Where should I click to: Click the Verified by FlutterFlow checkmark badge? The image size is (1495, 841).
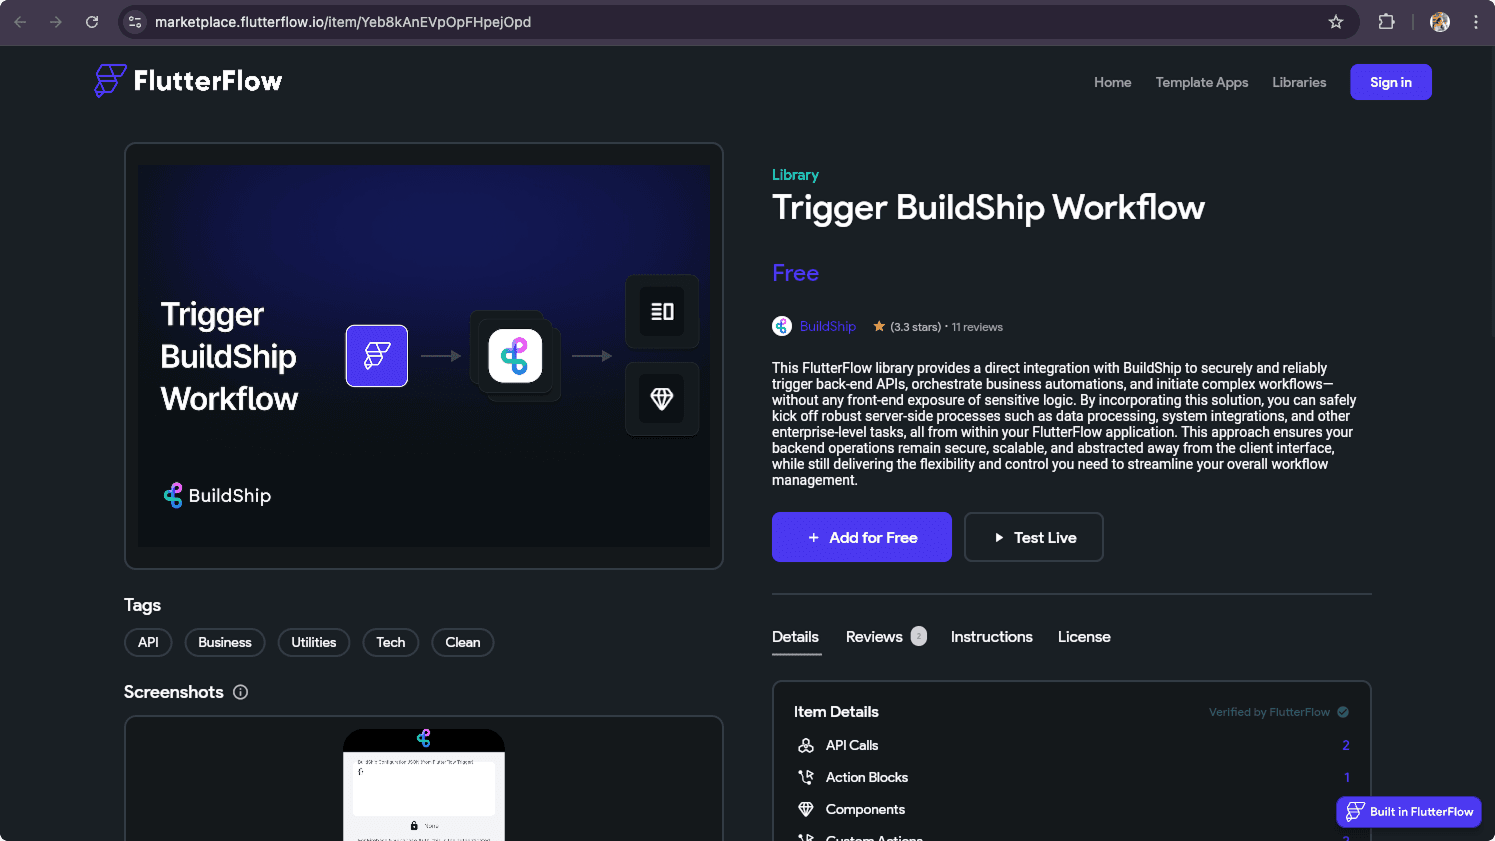click(x=1343, y=712)
